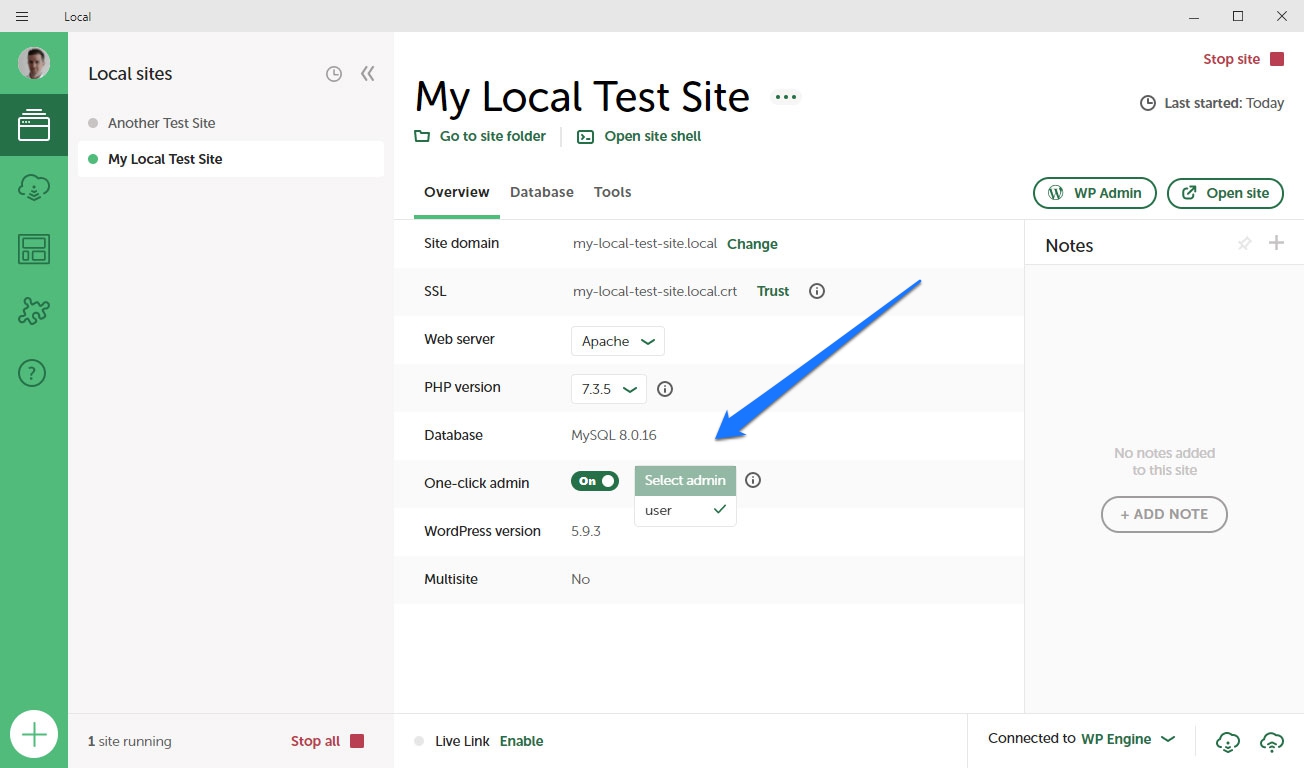Click the WP Admin button

1095,193
